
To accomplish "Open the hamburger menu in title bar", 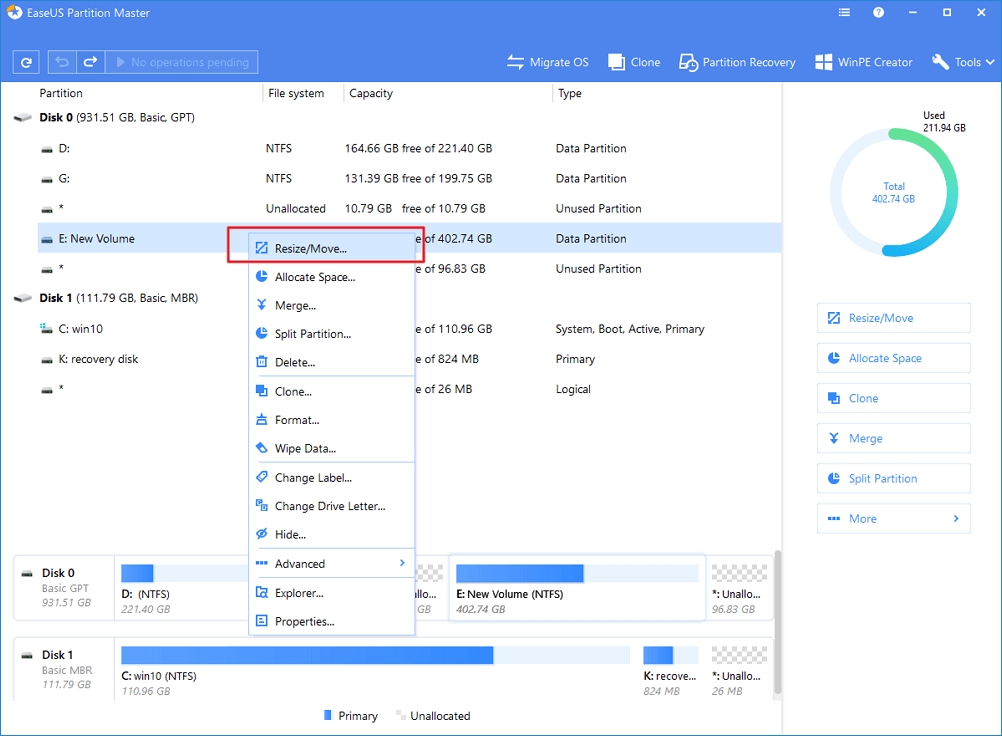I will [x=844, y=12].
